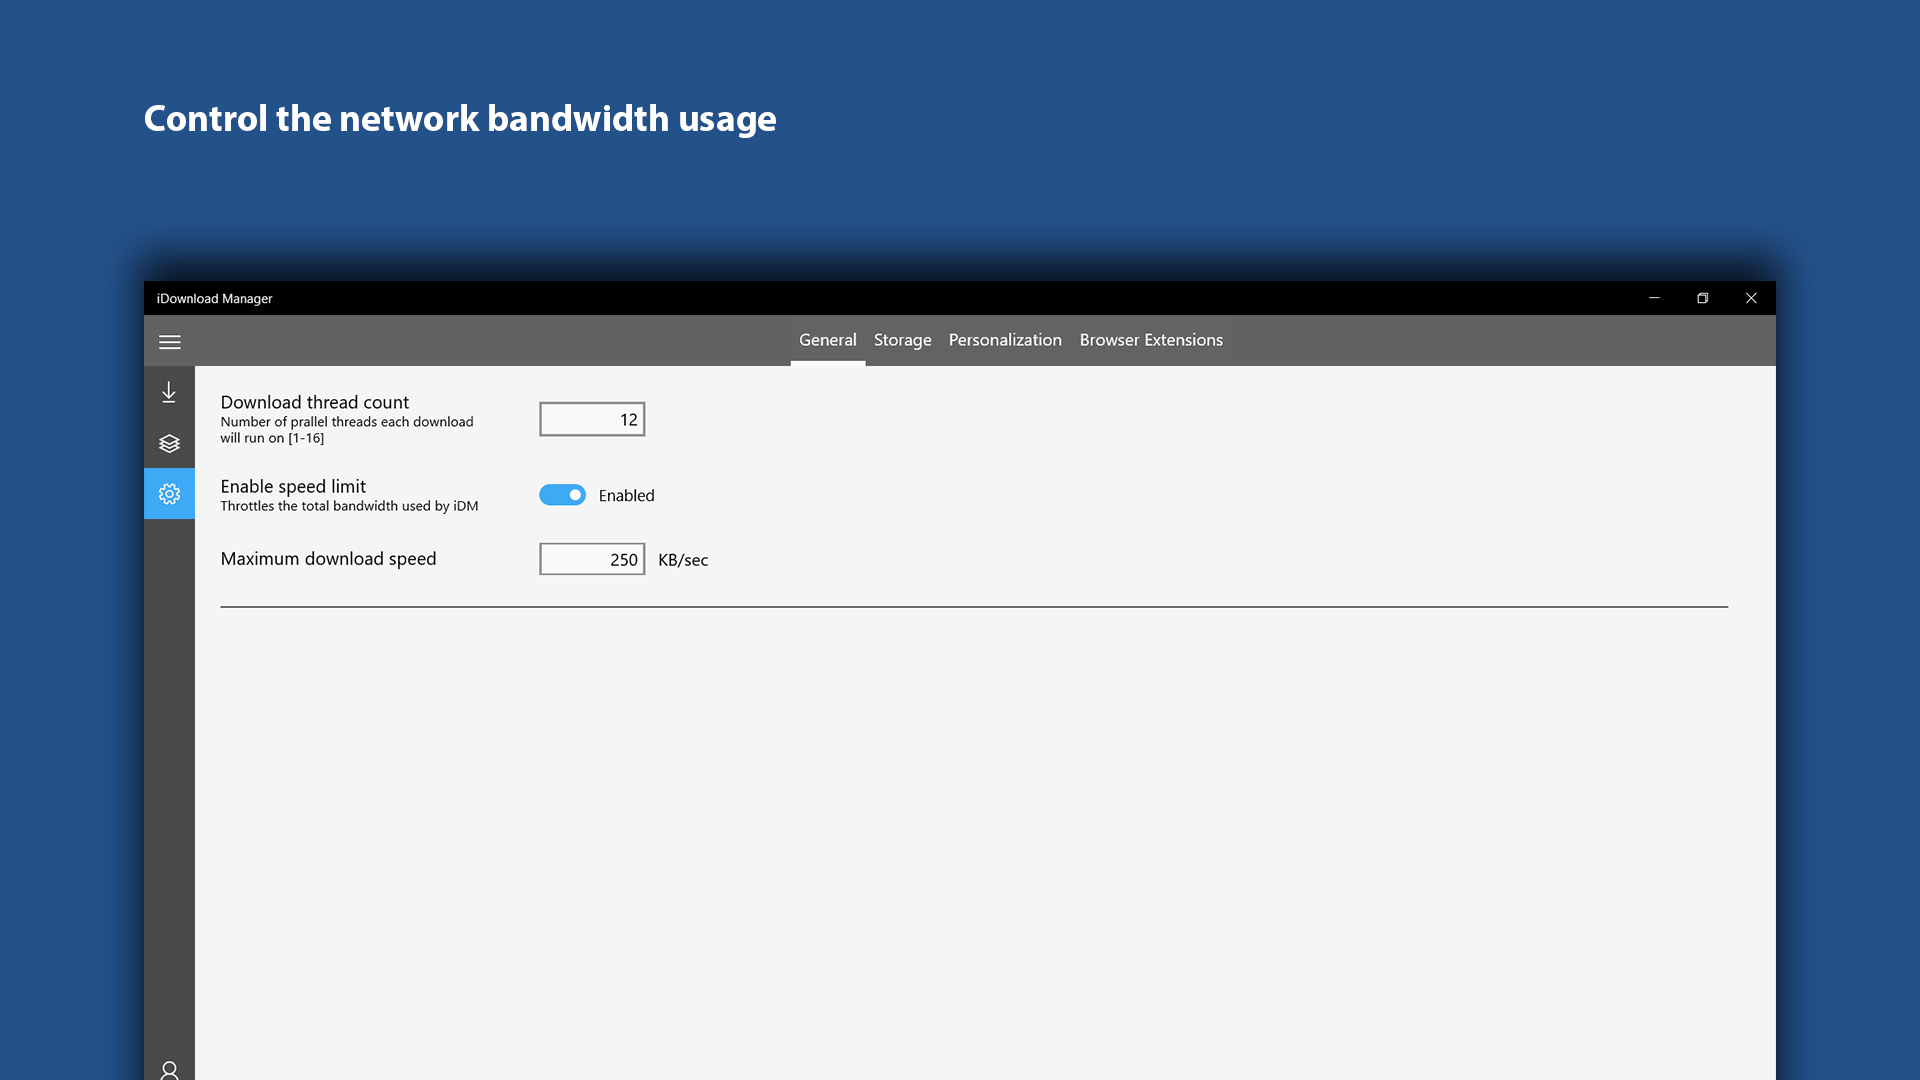This screenshot has height=1080, width=1920.
Task: Switch to the Storage tab
Action: [902, 339]
